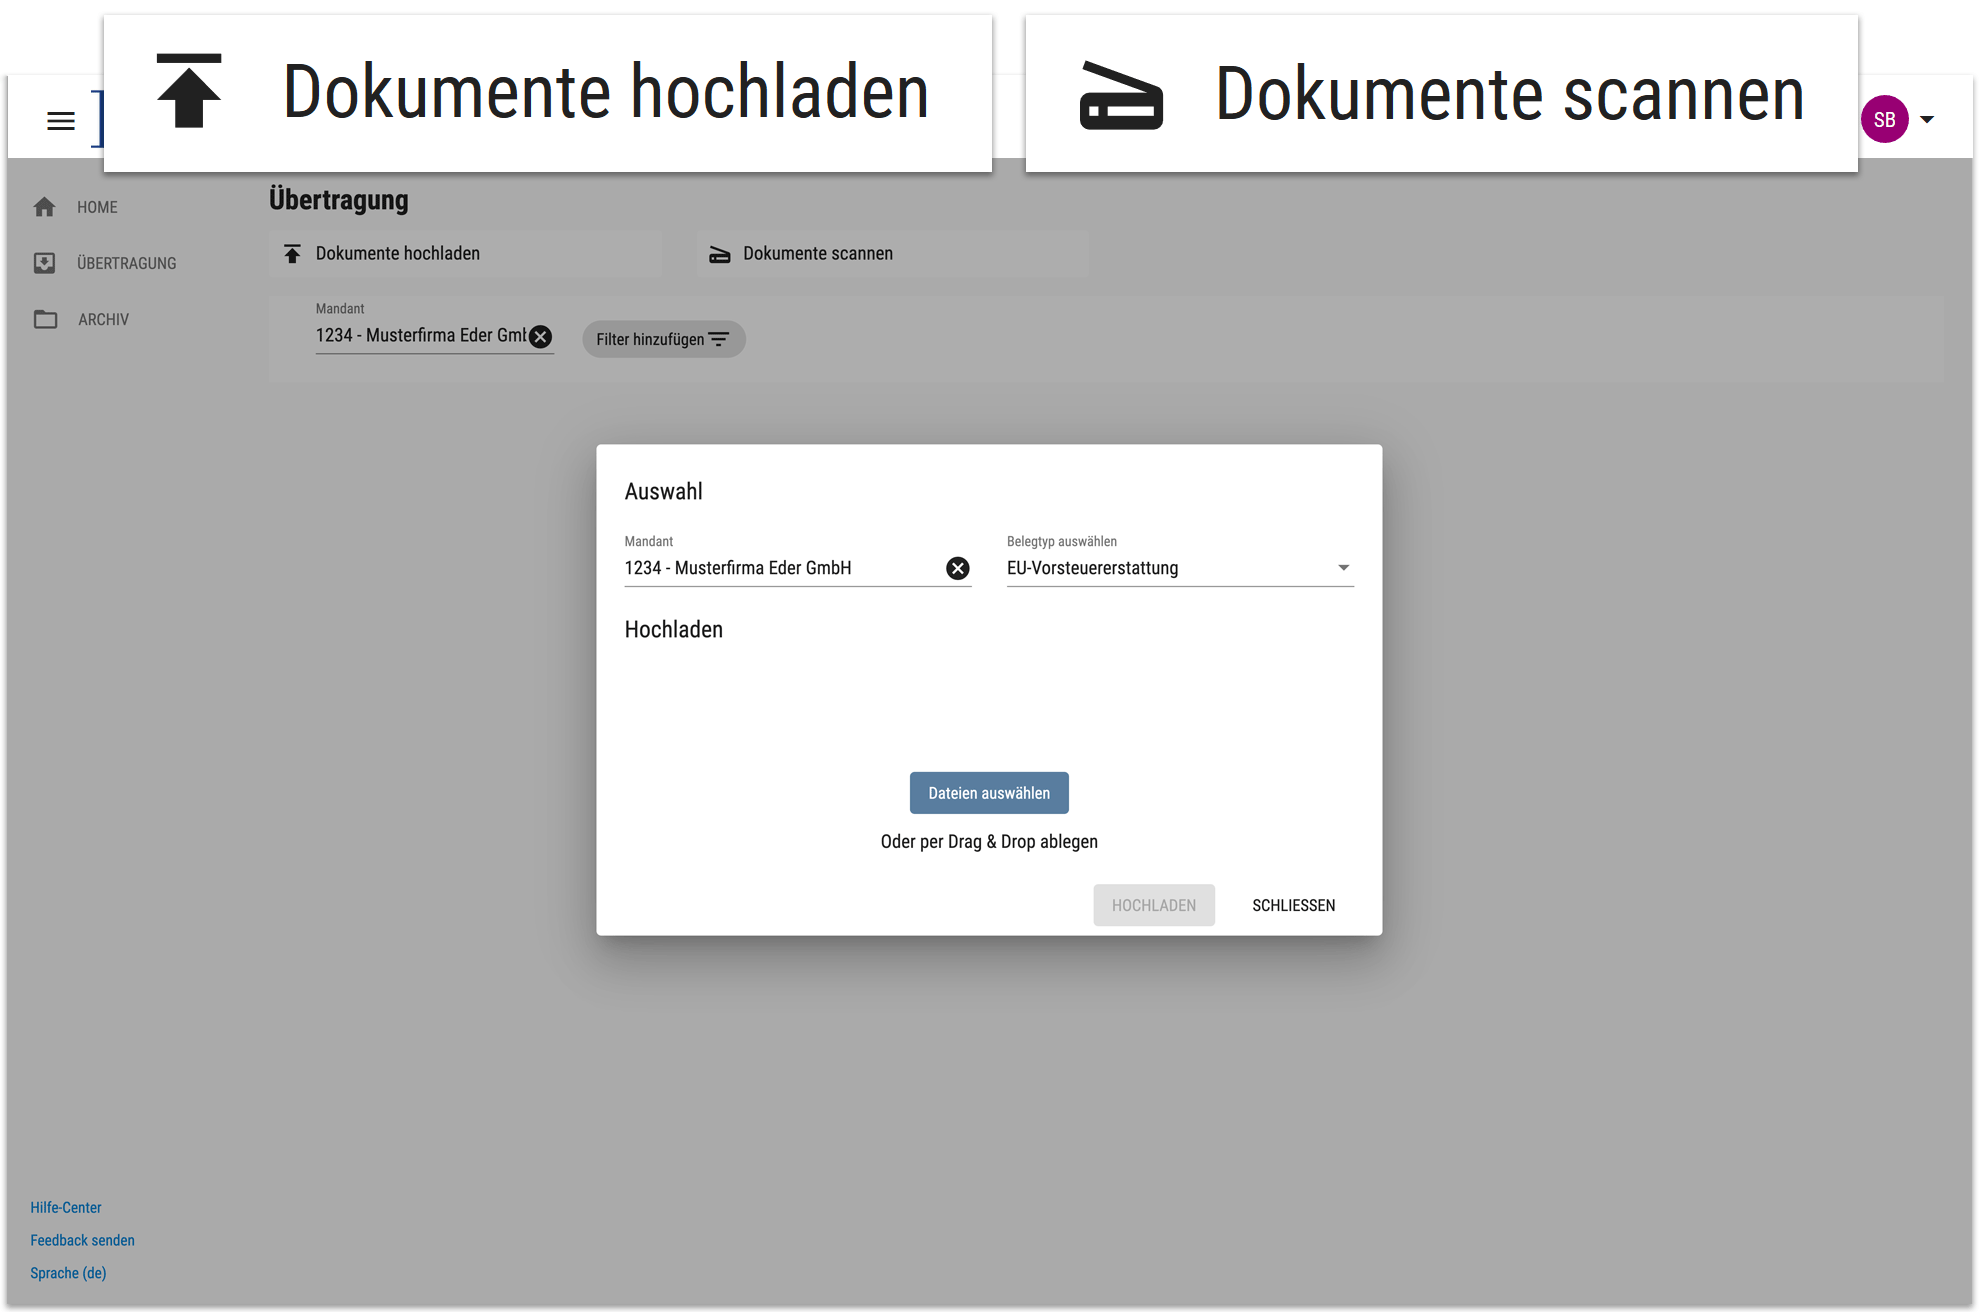Open the hamburger navigation menu

tap(61, 121)
